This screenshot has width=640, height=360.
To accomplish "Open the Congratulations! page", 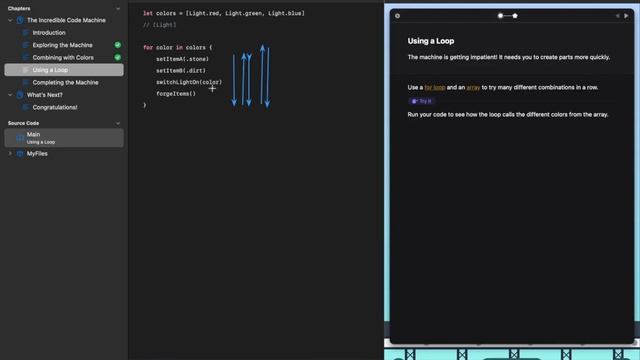I will point(55,107).
